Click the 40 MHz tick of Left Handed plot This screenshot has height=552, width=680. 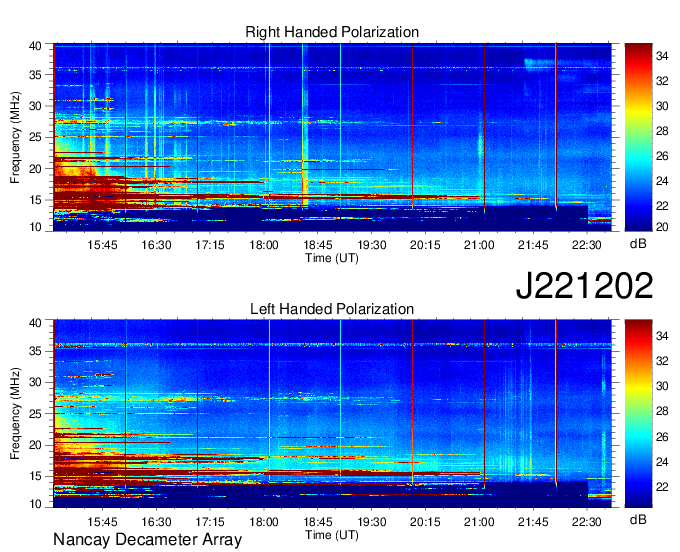pyautogui.click(x=36, y=323)
